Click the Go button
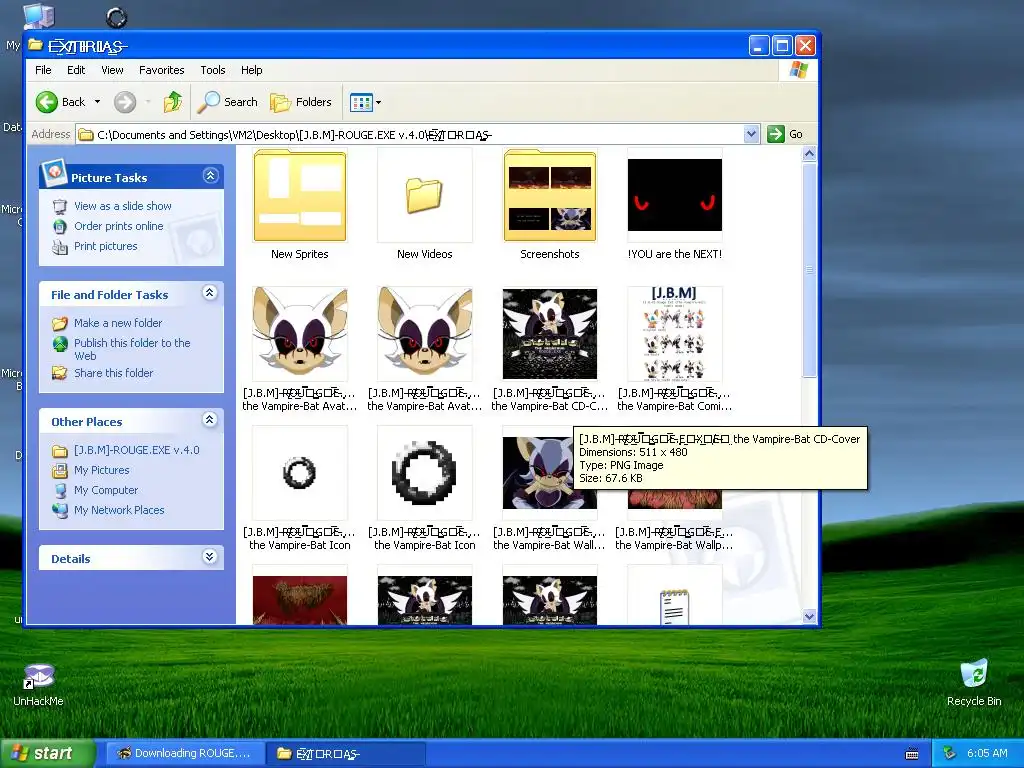Image resolution: width=1024 pixels, height=768 pixels. (786, 135)
